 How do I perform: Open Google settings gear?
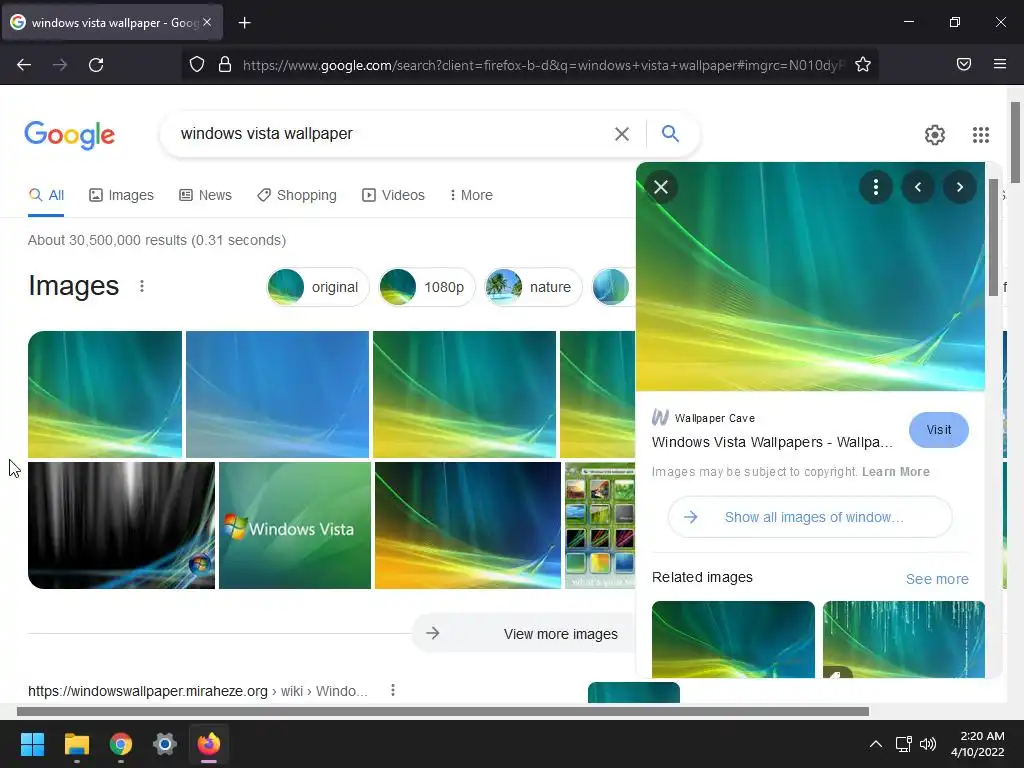click(935, 135)
